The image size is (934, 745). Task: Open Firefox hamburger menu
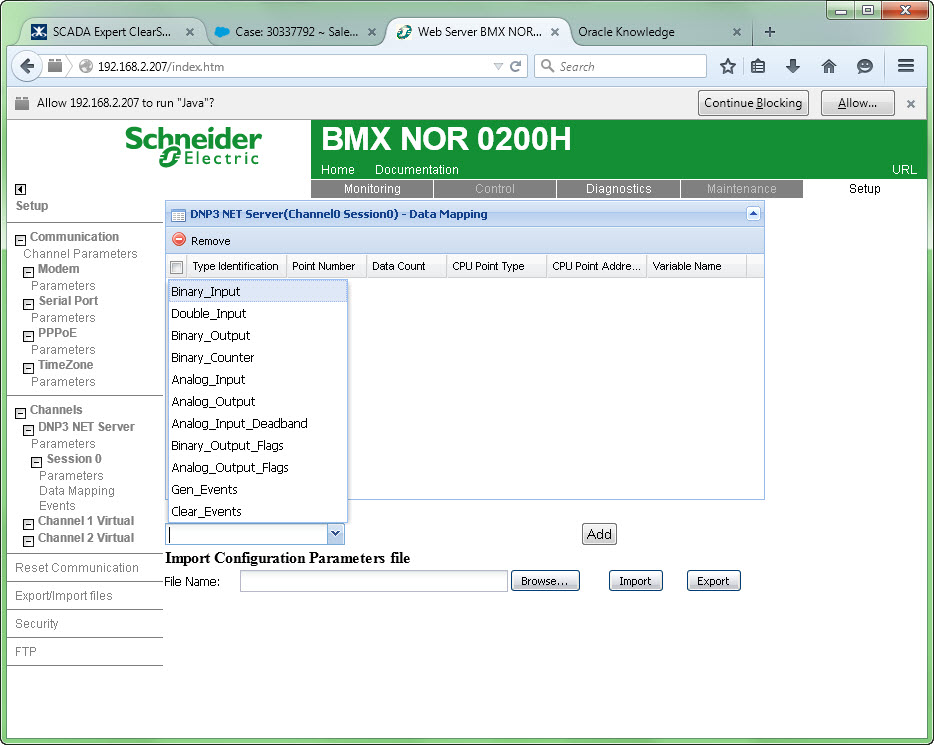click(x=905, y=66)
